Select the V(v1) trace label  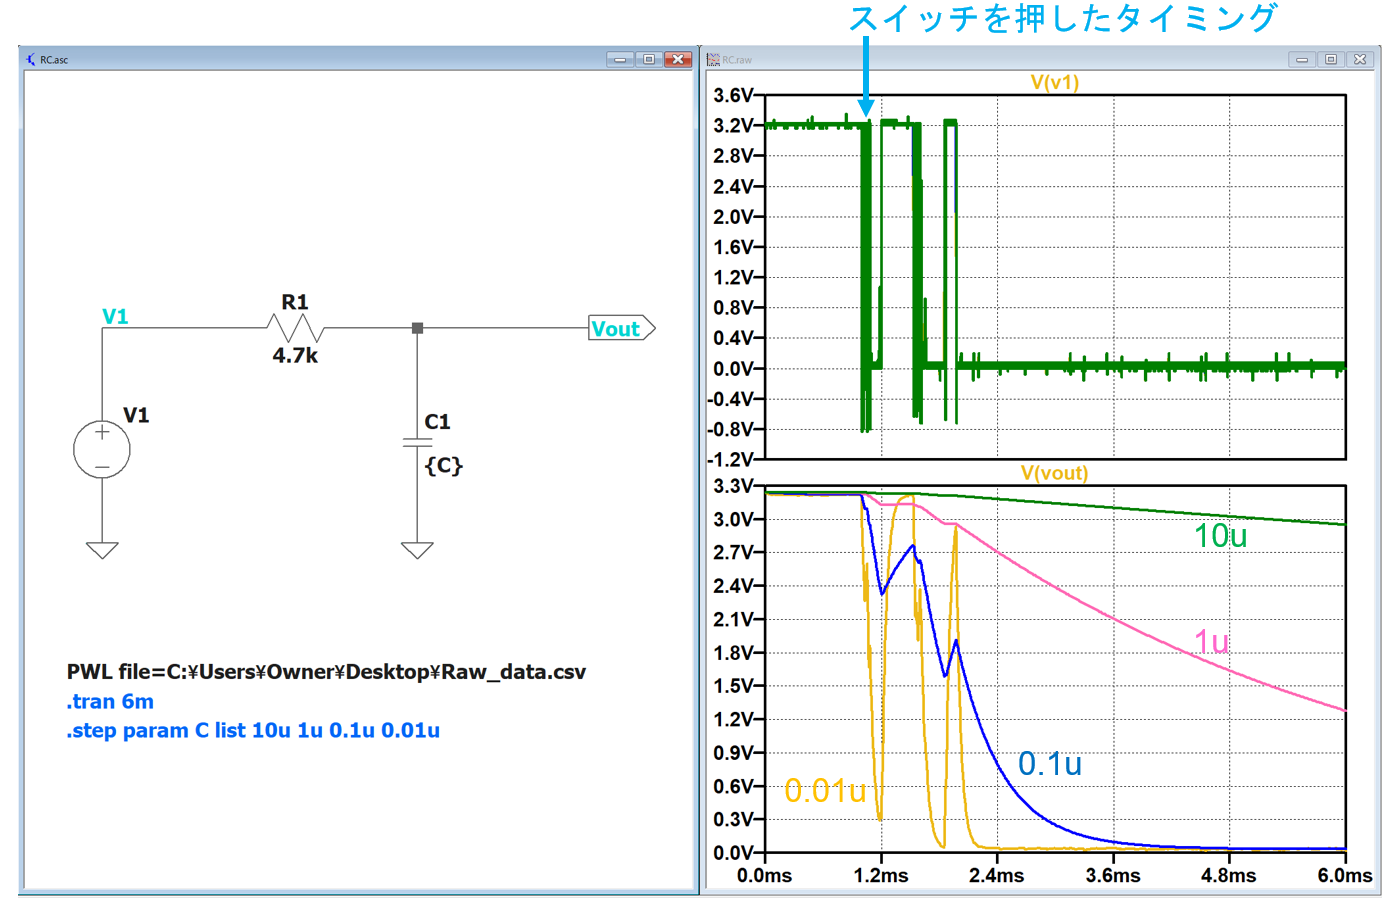(1054, 83)
